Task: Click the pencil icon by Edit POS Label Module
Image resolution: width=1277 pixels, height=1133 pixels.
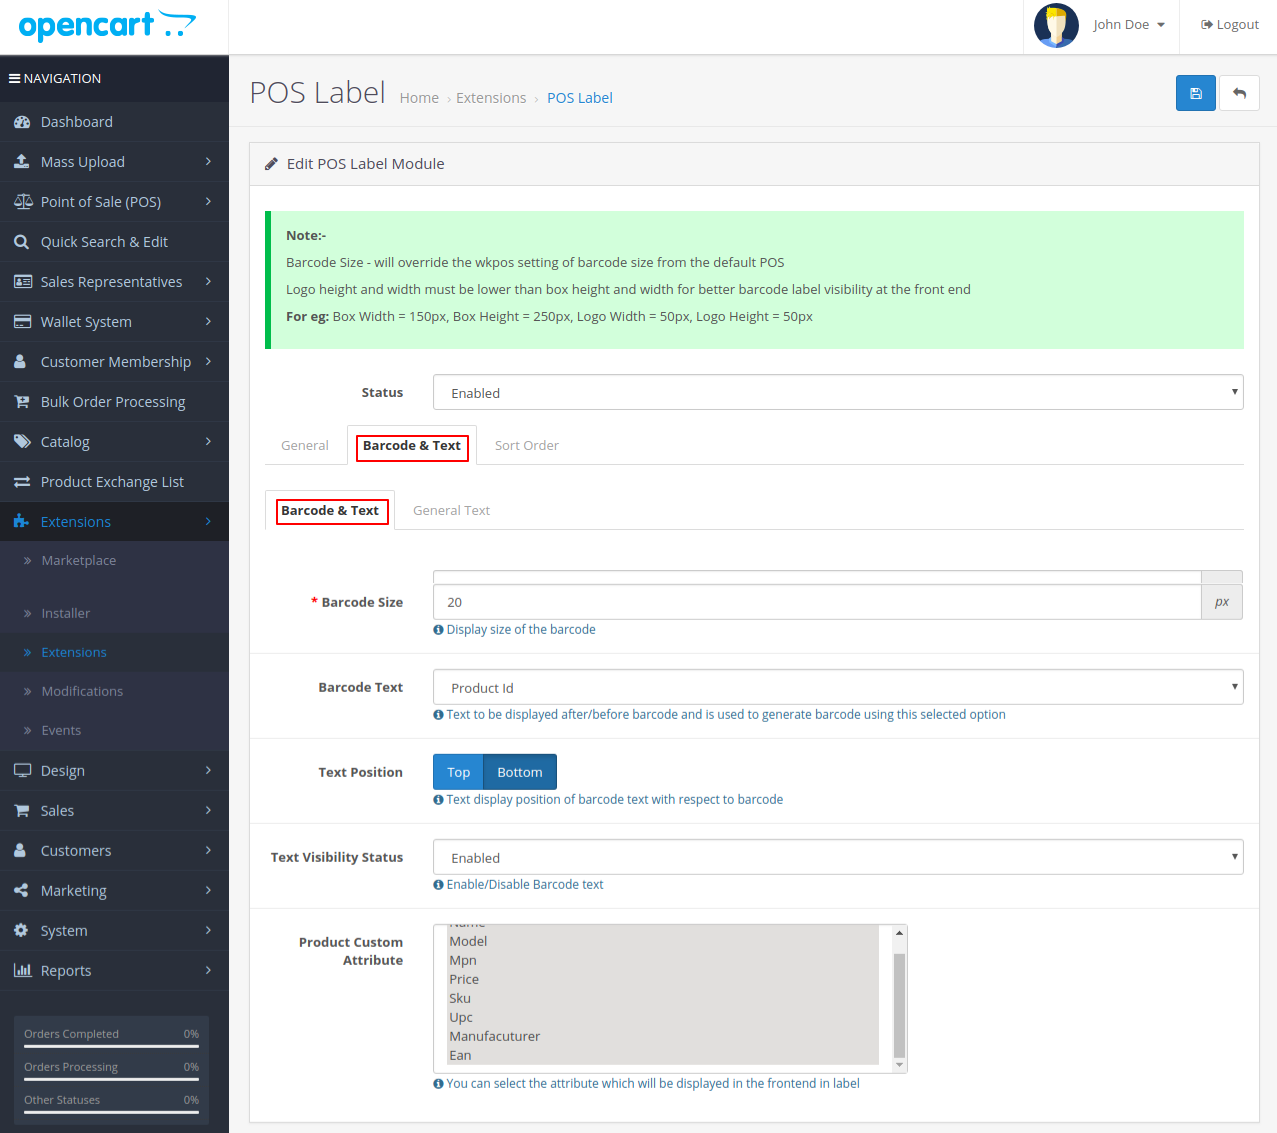Action: 271,164
